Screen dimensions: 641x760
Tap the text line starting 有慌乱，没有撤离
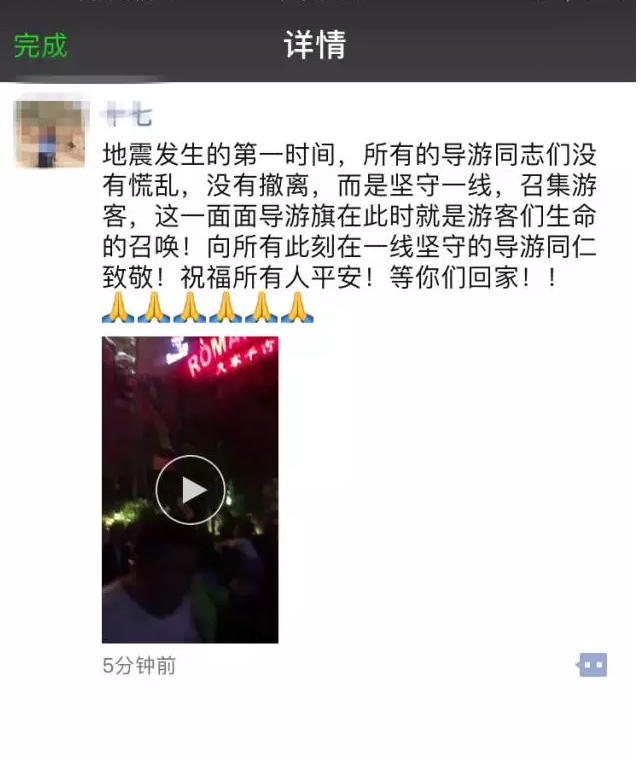[349, 185]
